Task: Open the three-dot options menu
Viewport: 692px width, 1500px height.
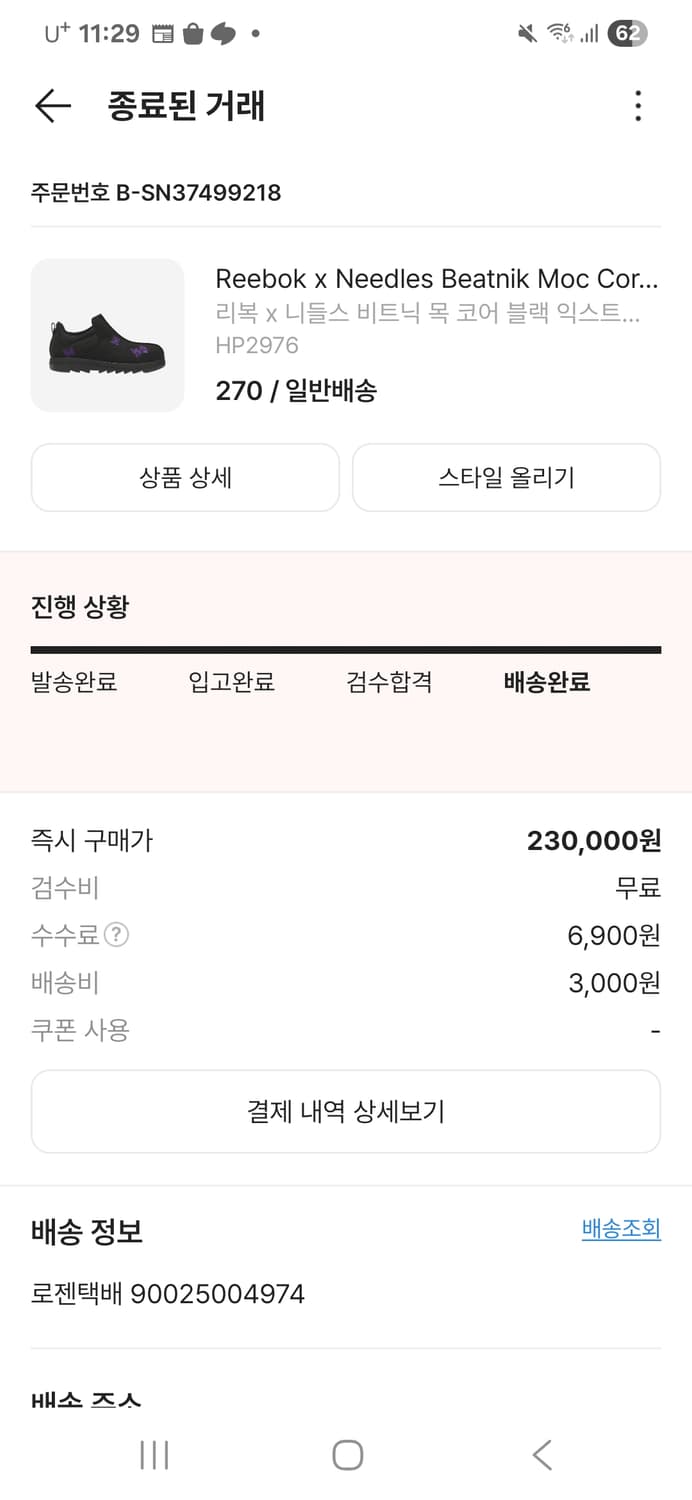Action: (x=638, y=106)
